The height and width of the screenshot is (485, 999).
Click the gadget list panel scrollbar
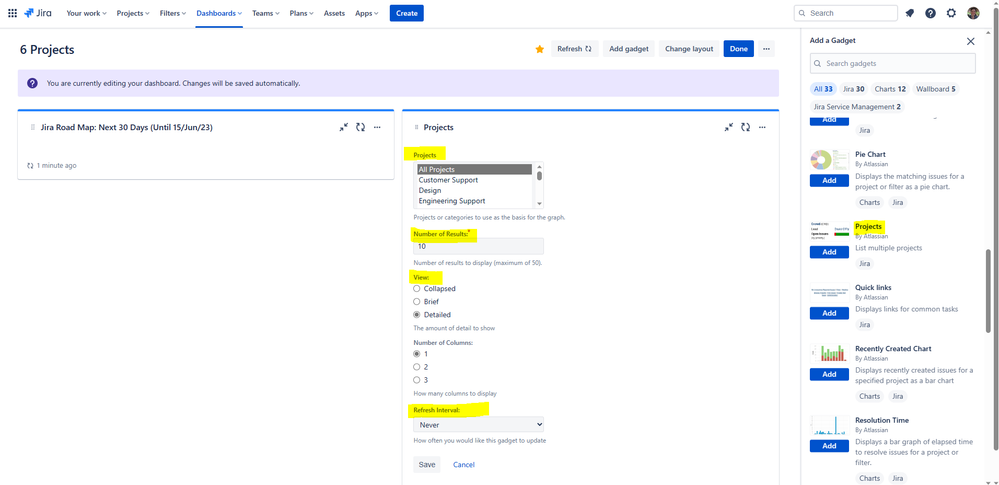(988, 290)
